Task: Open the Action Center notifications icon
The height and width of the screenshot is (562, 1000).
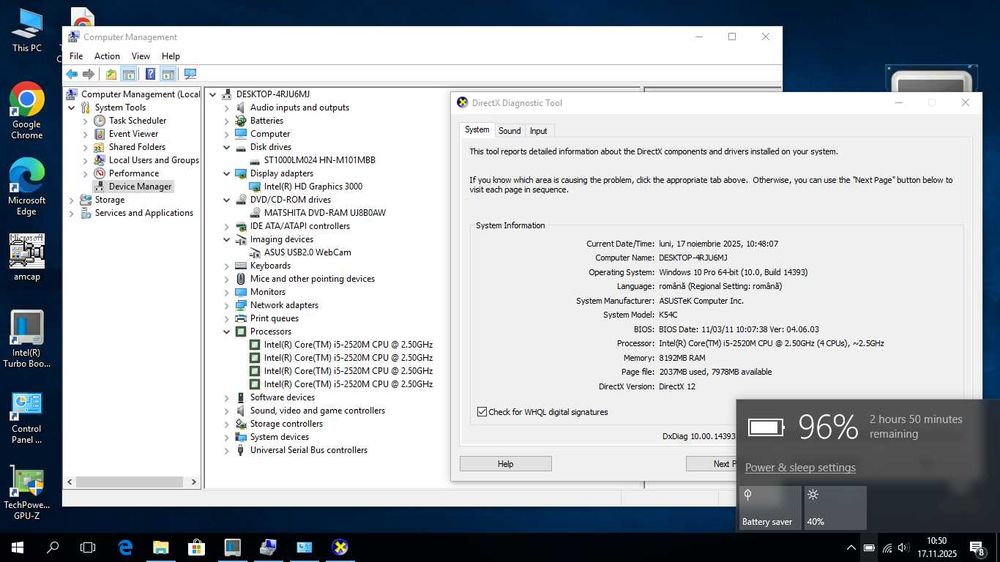Action: click(x=977, y=548)
